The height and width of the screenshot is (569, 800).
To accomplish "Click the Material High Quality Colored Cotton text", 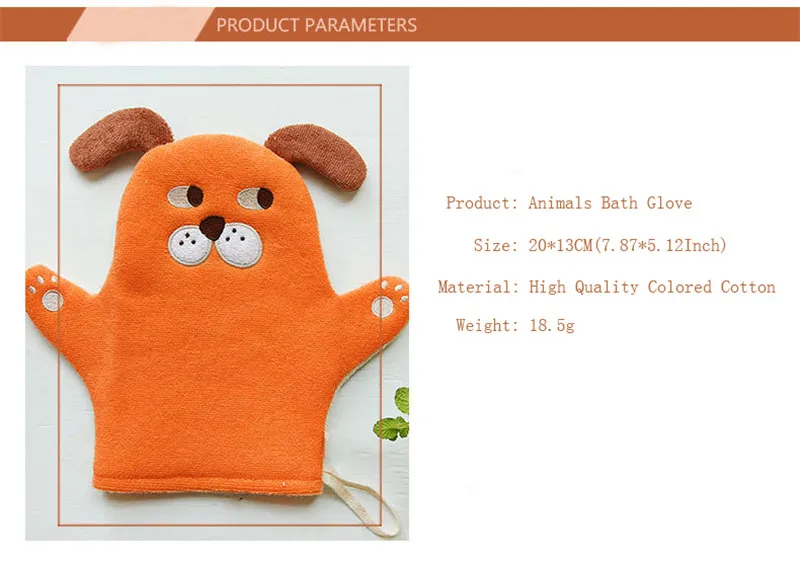I will coord(607,287).
